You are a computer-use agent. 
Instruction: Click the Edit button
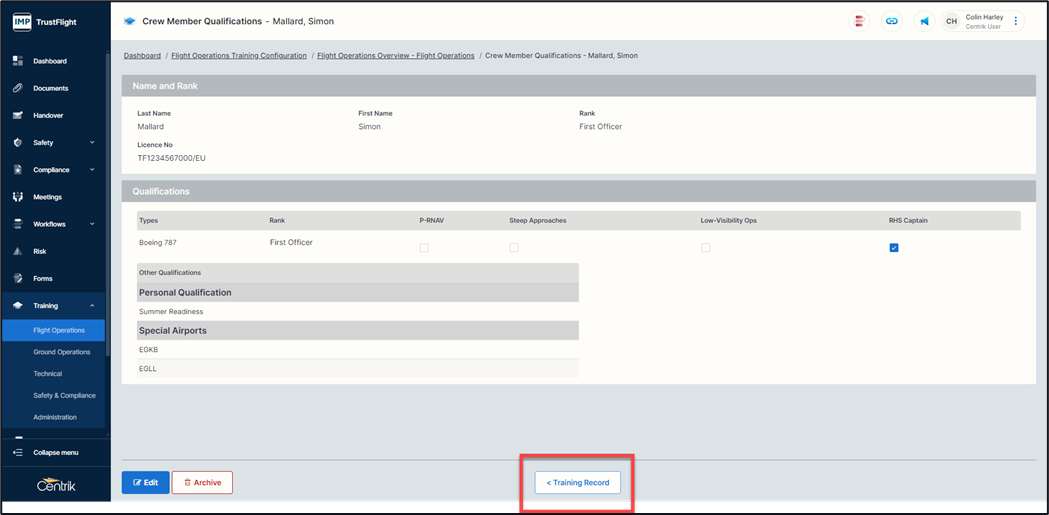[145, 482]
